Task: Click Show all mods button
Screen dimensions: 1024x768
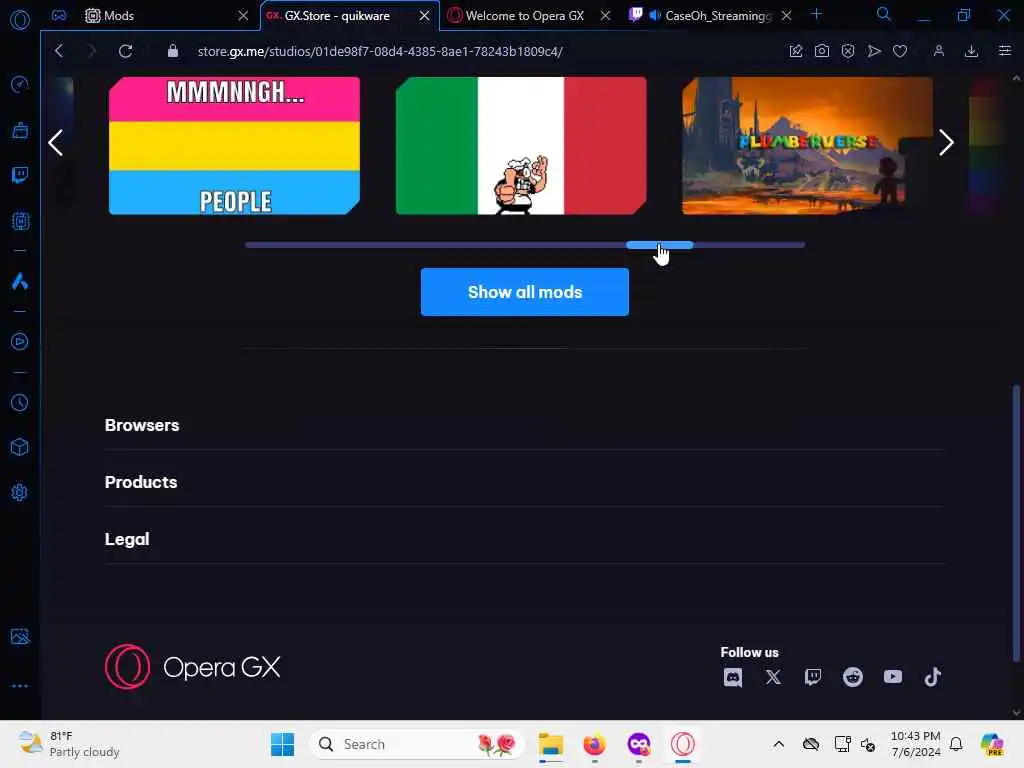Action: 524,292
